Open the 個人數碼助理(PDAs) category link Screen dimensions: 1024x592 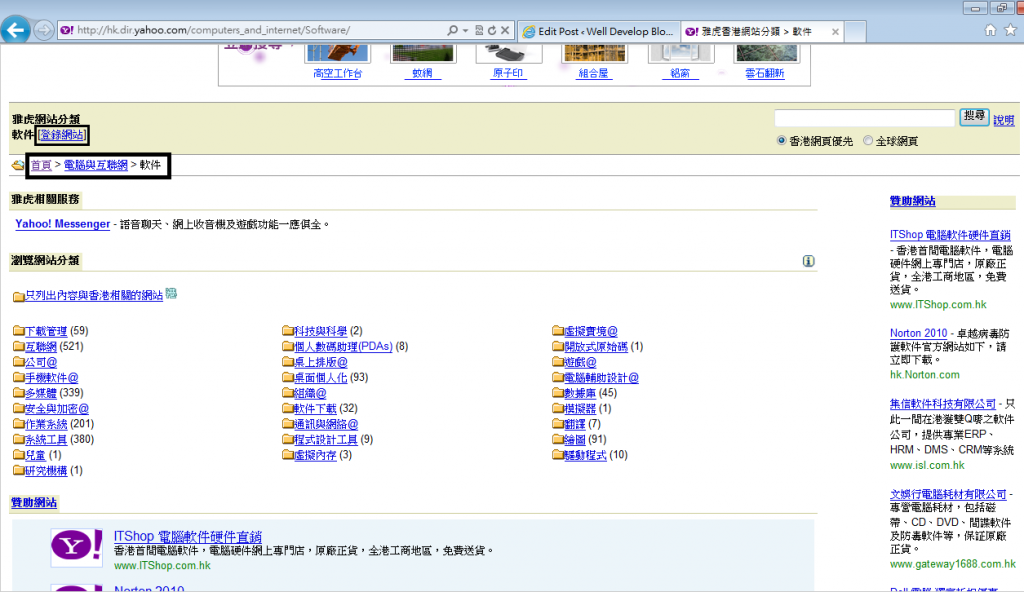(x=344, y=346)
